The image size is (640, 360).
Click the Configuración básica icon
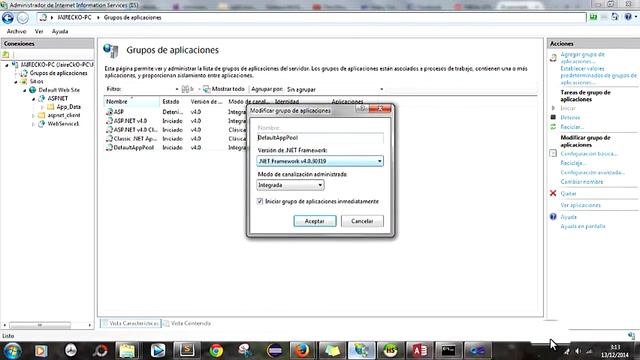click(x=553, y=153)
